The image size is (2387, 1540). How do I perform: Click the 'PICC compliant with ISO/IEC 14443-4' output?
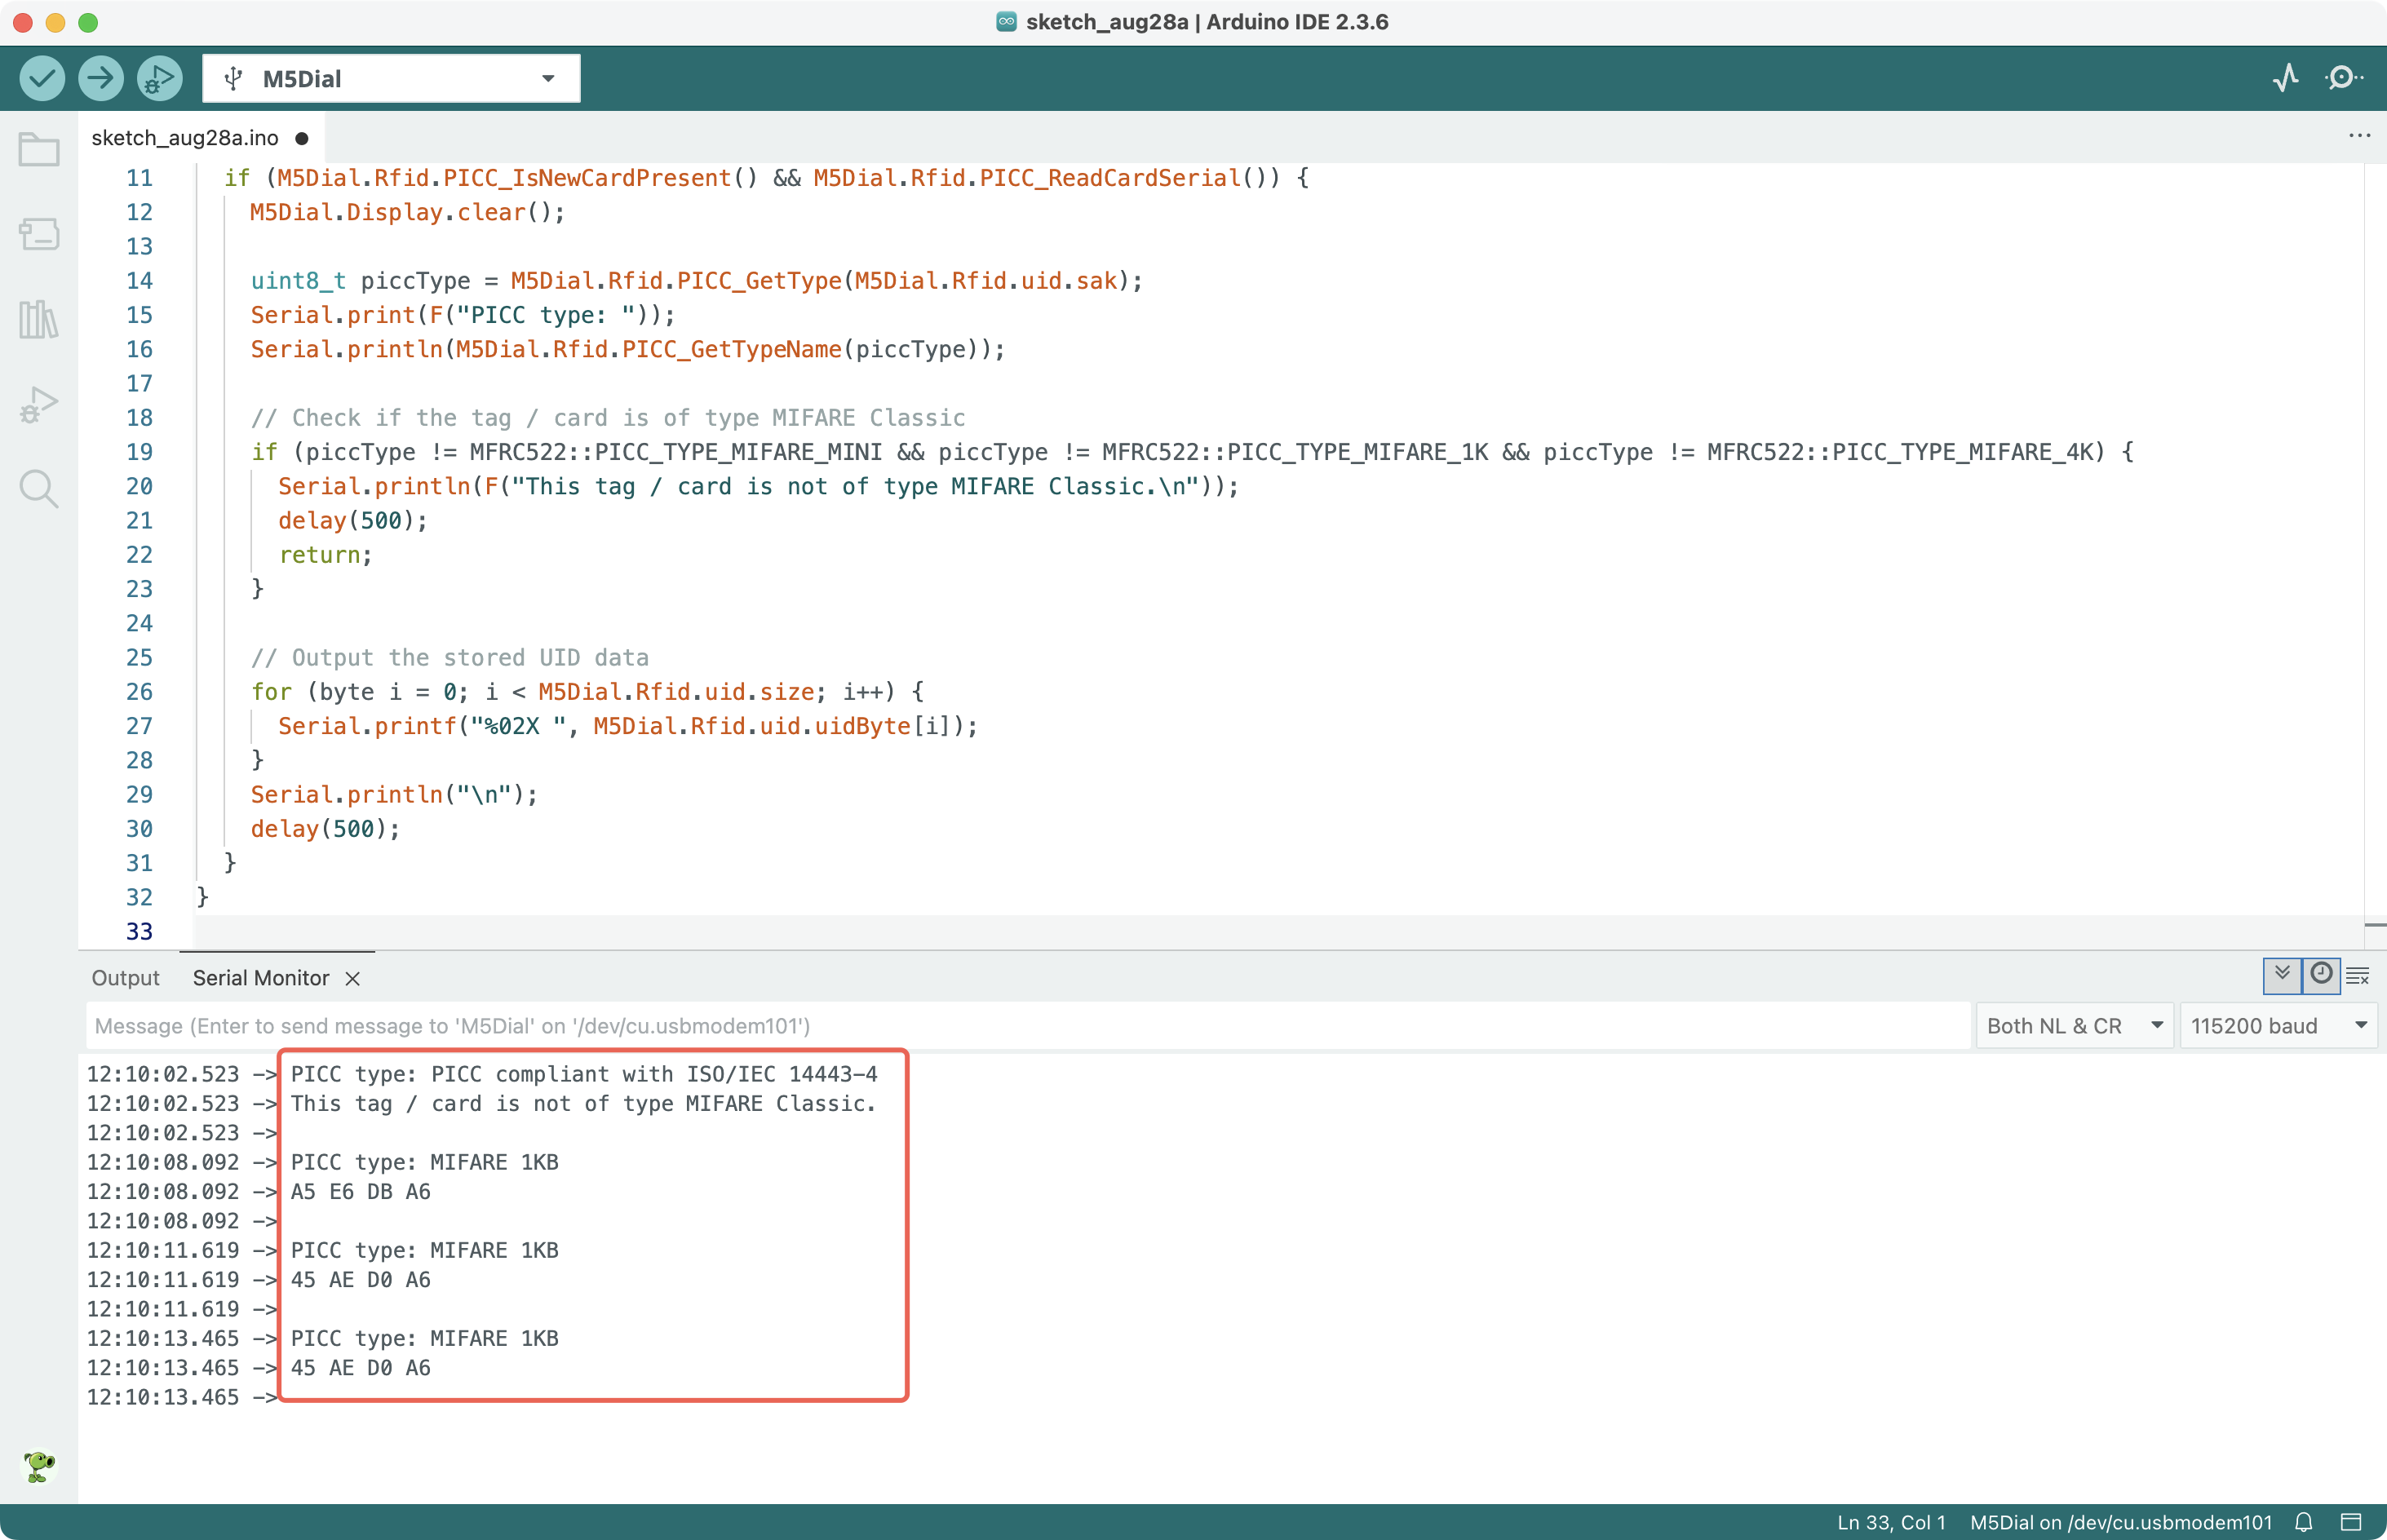(x=655, y=1074)
